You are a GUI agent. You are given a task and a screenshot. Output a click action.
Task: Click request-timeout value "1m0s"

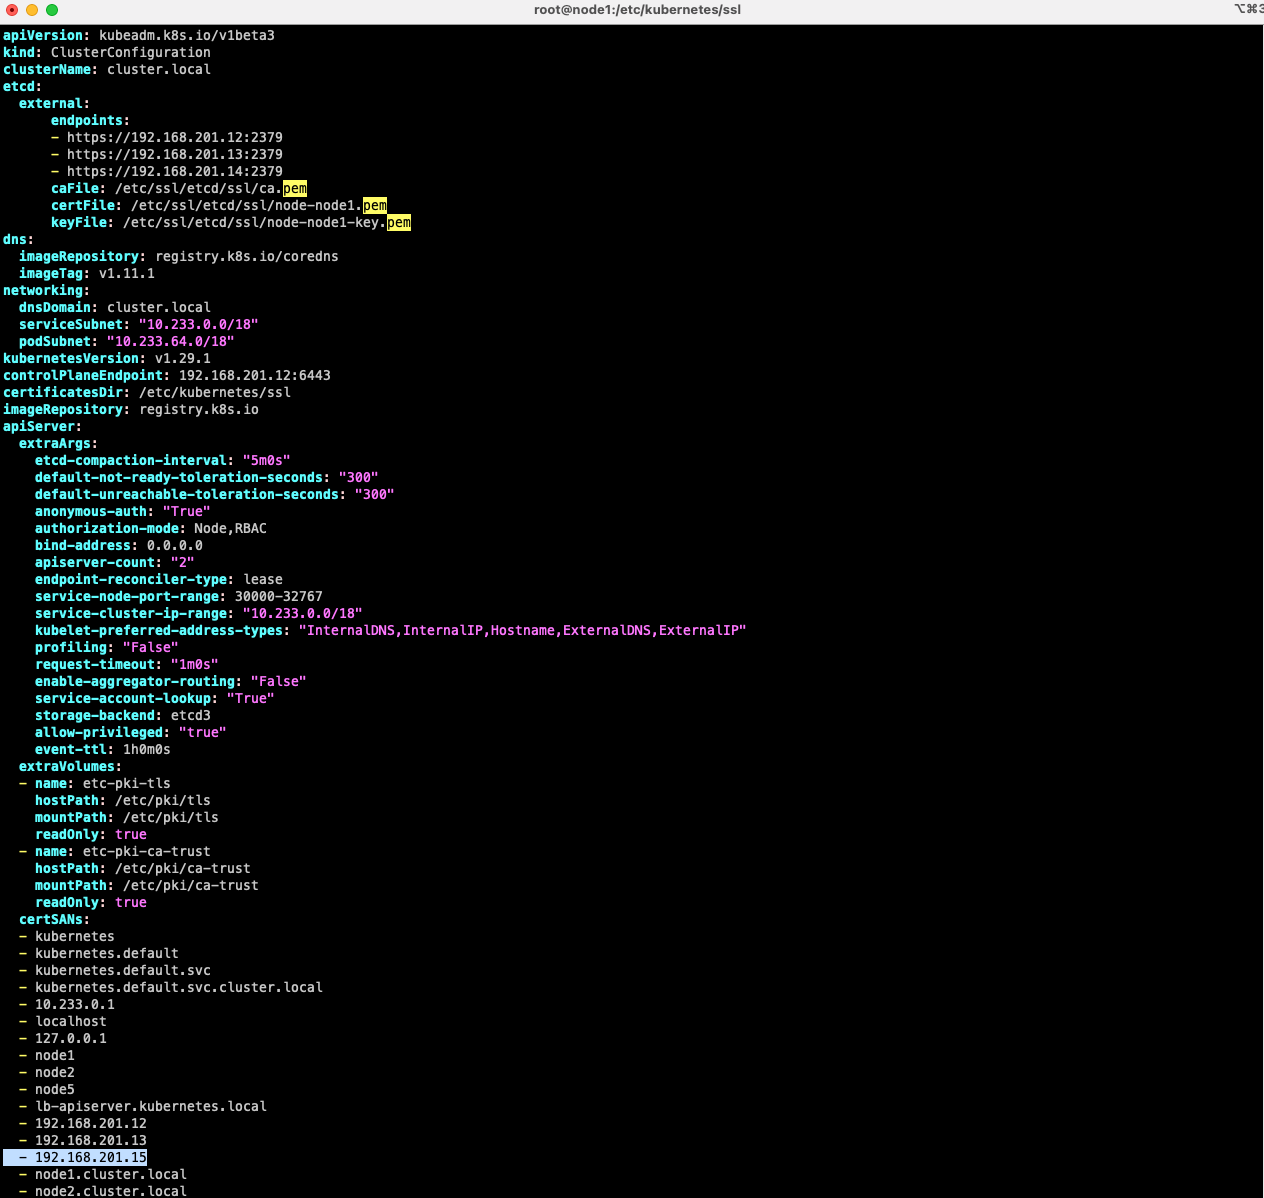195,664
